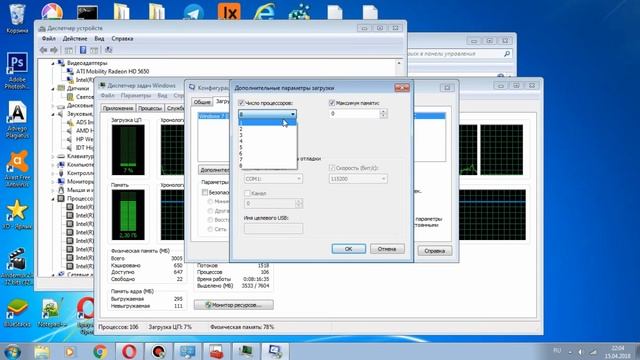Open help icon in Device Manager toolbar
This screenshot has height=360, width=640.
(x=83, y=50)
